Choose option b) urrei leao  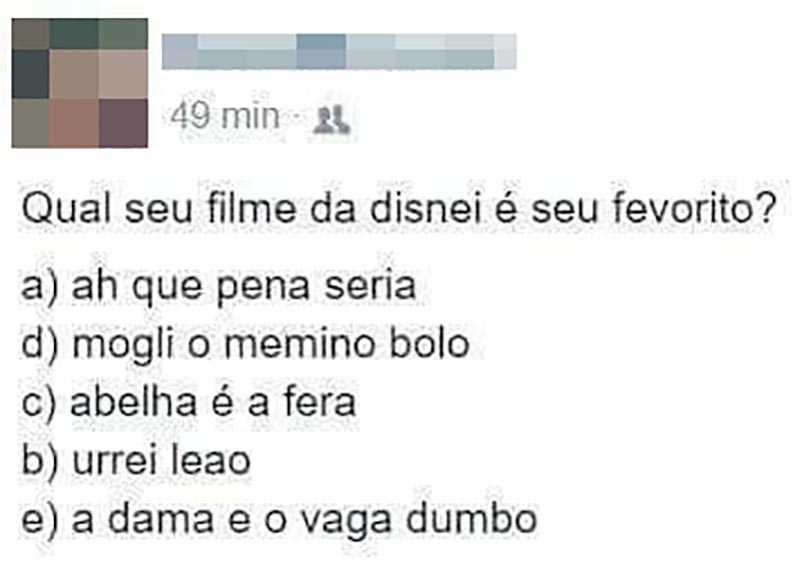[136, 460]
